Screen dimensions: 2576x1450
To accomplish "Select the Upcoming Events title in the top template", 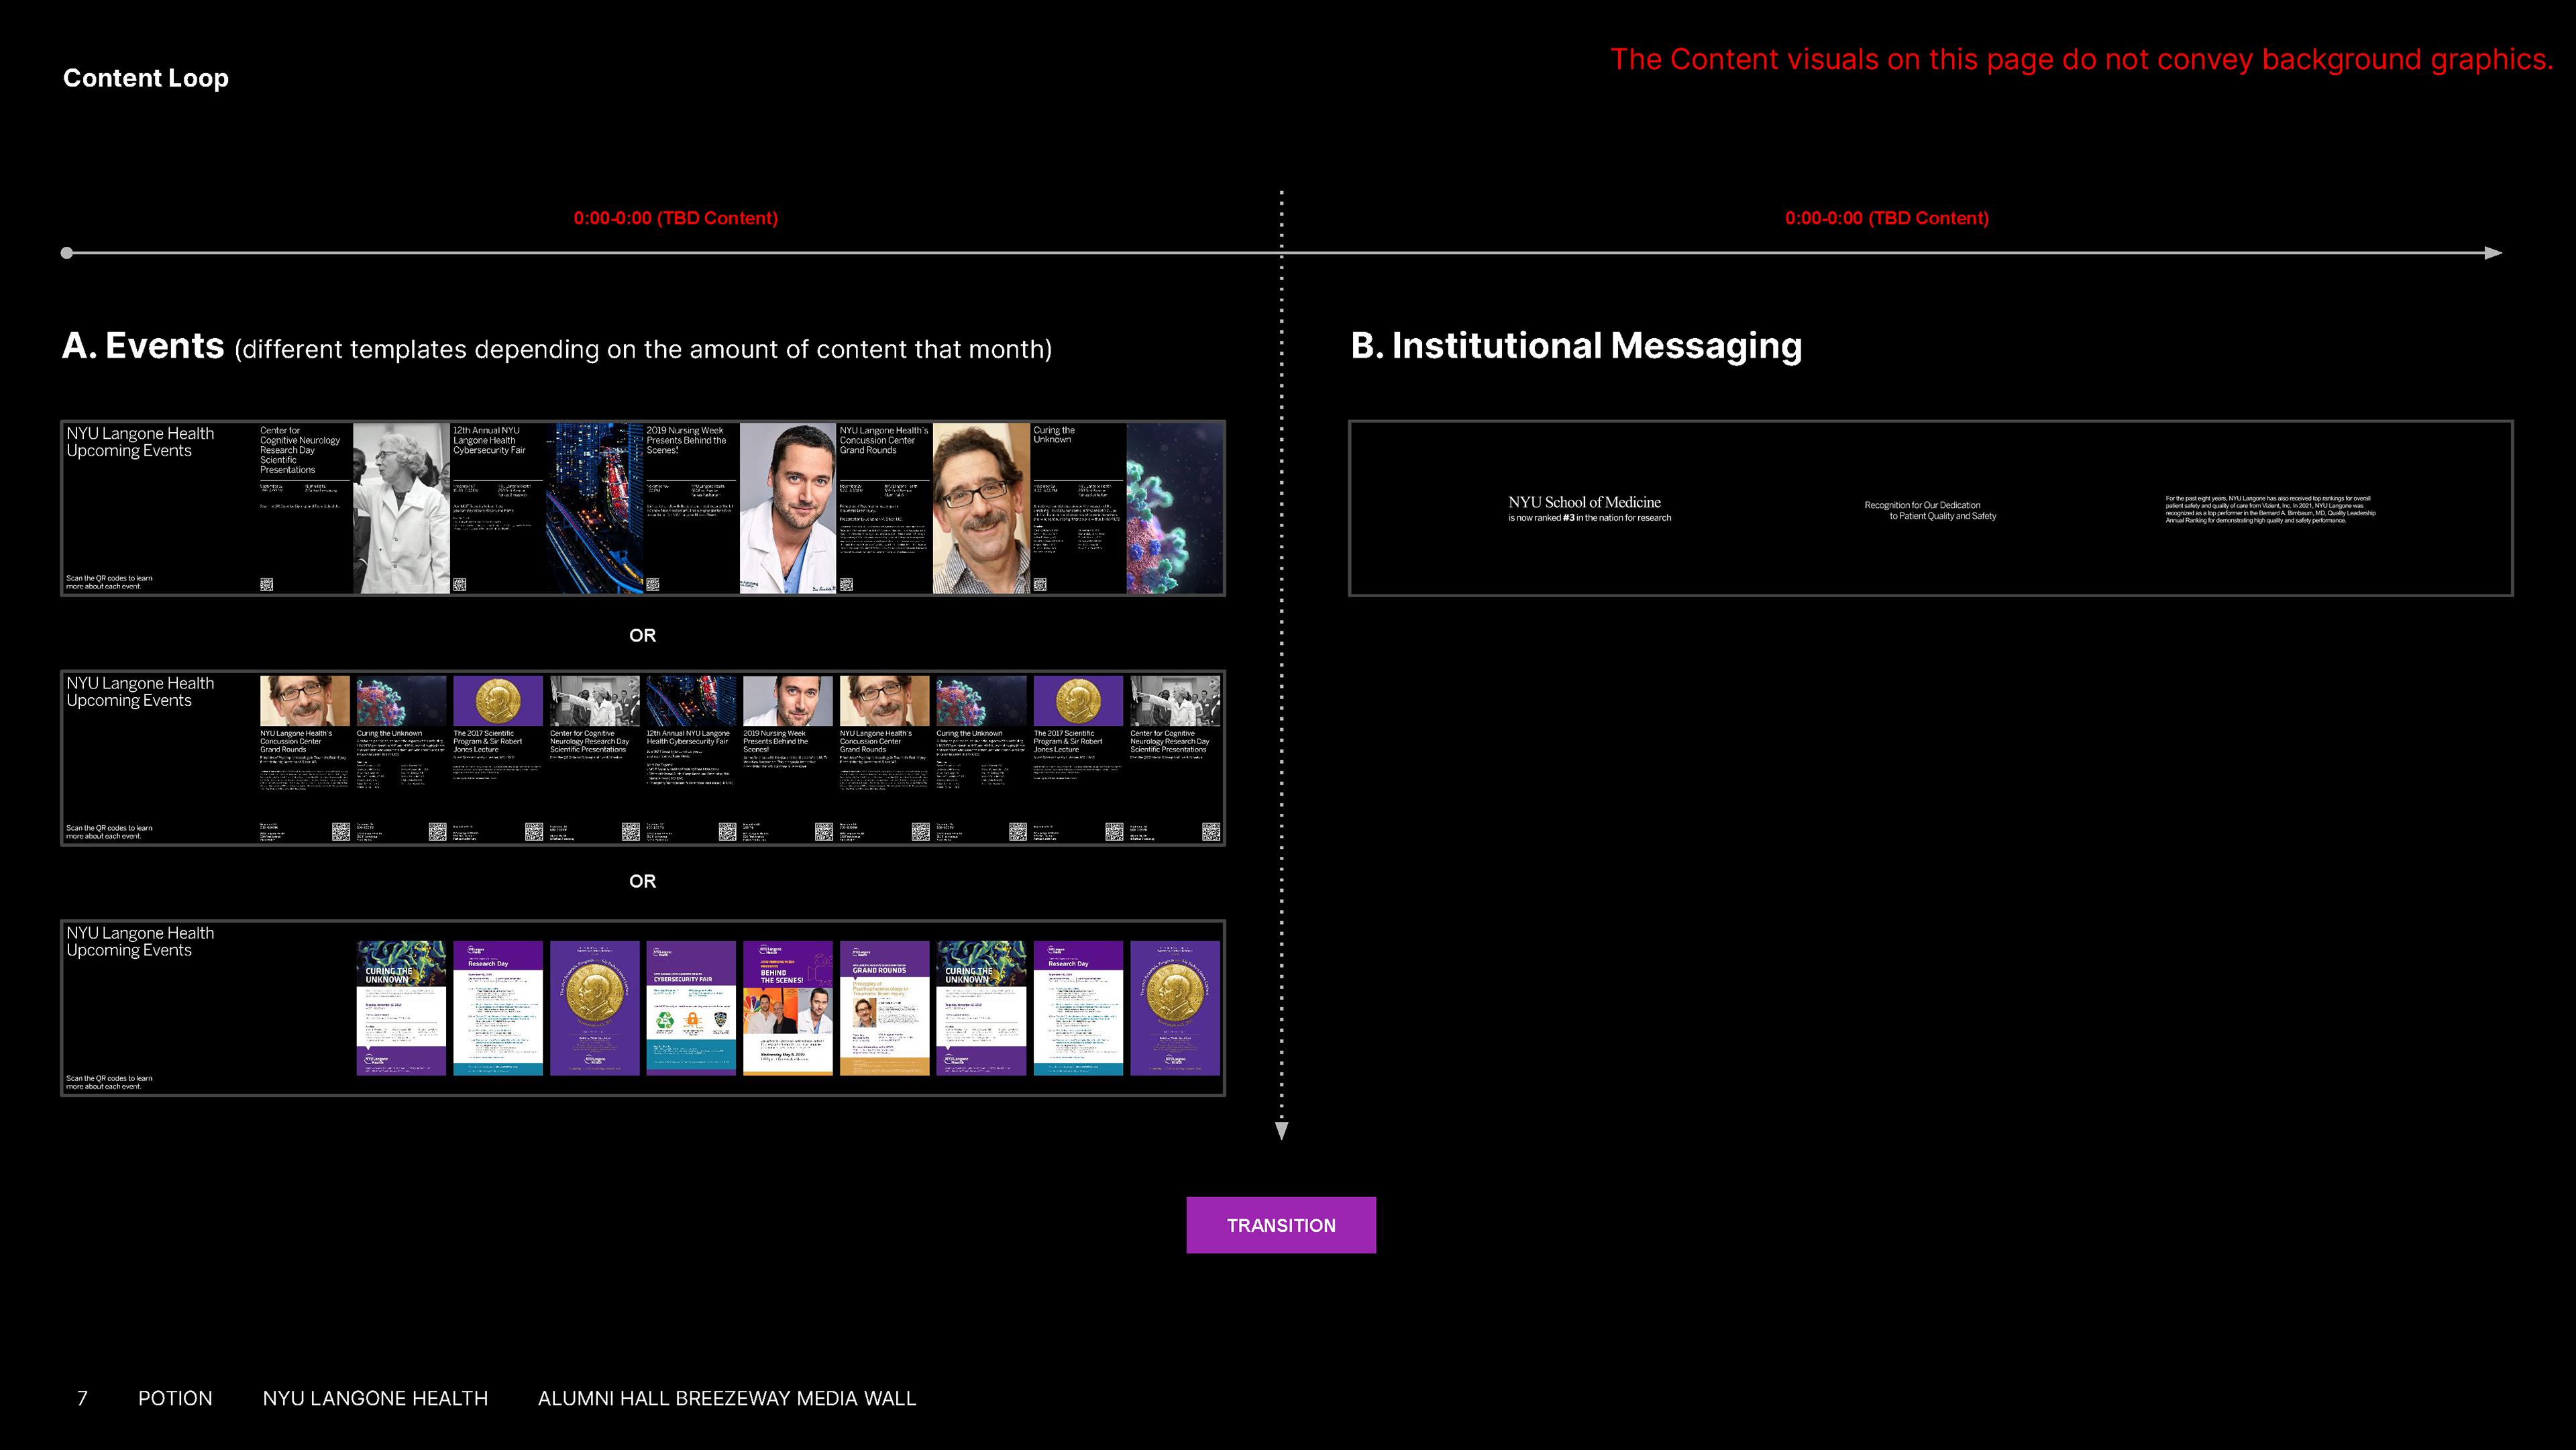I will (140, 442).
